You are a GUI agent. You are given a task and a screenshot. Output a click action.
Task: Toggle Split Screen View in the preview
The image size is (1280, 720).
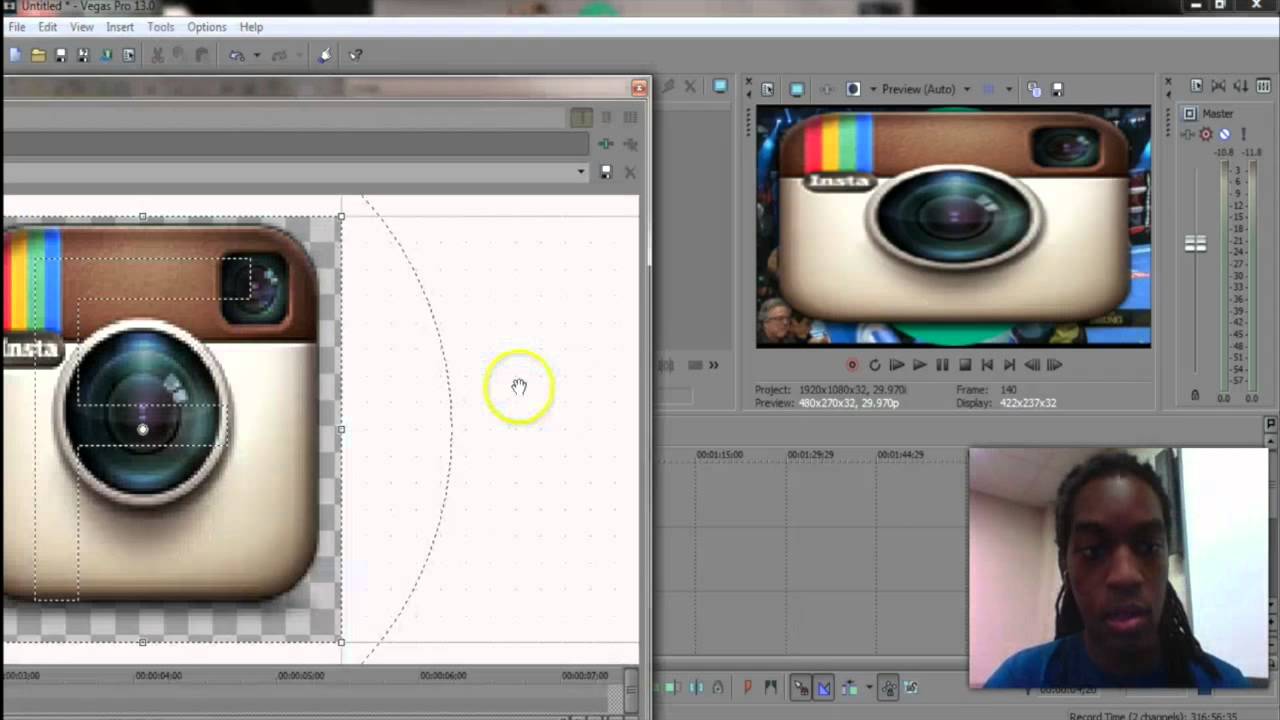coord(853,89)
